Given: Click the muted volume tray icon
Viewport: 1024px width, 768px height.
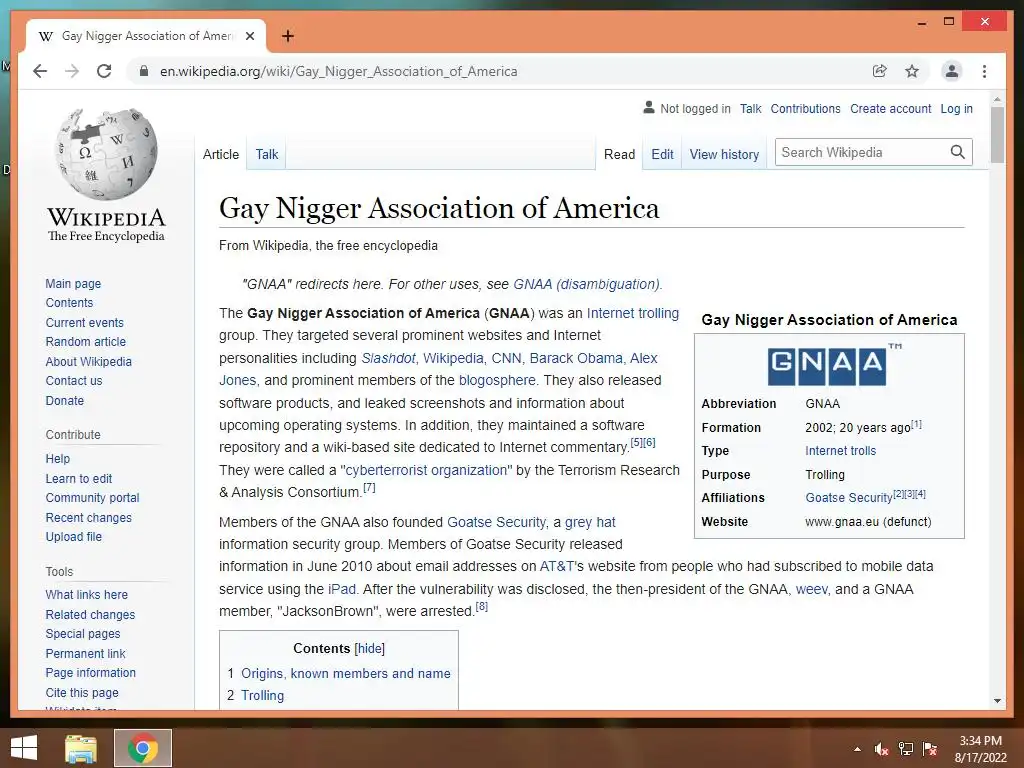Looking at the screenshot, I should (x=881, y=749).
